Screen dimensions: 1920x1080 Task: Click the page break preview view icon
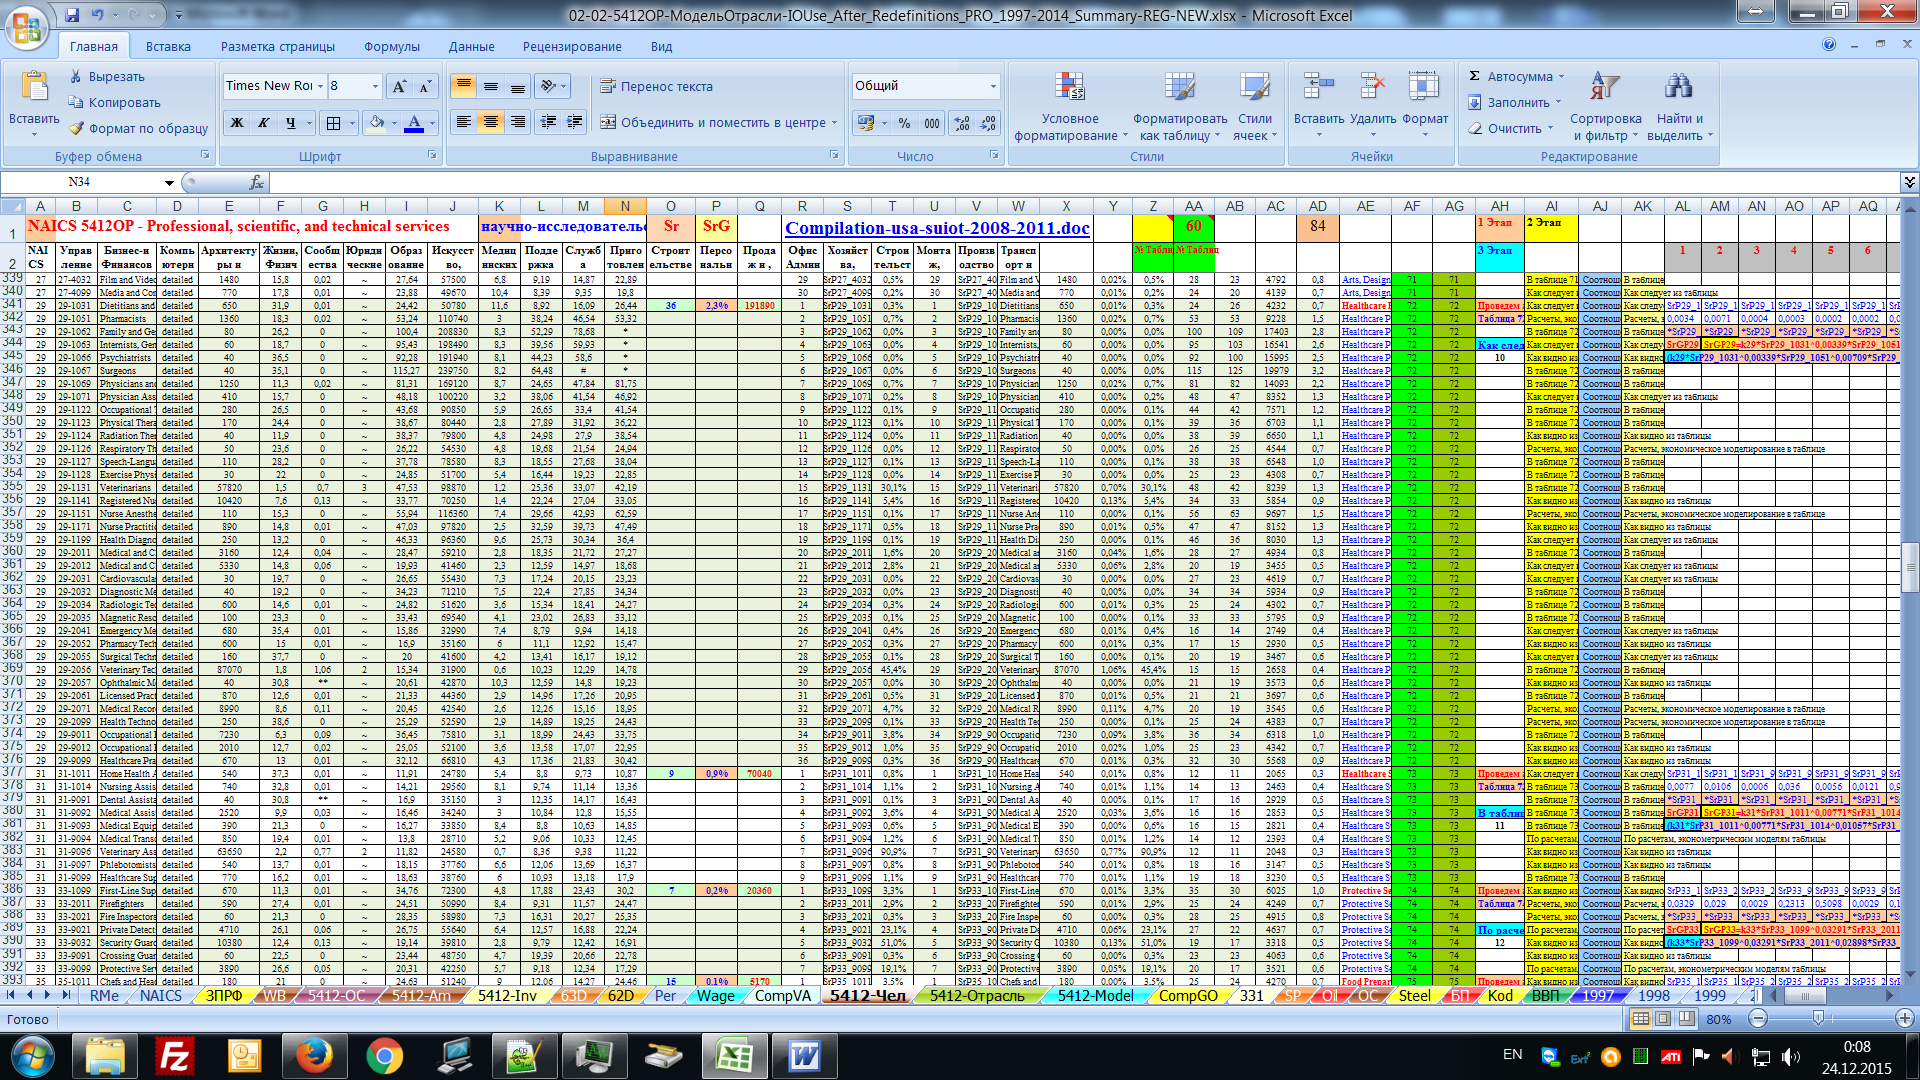pos(1686,1018)
